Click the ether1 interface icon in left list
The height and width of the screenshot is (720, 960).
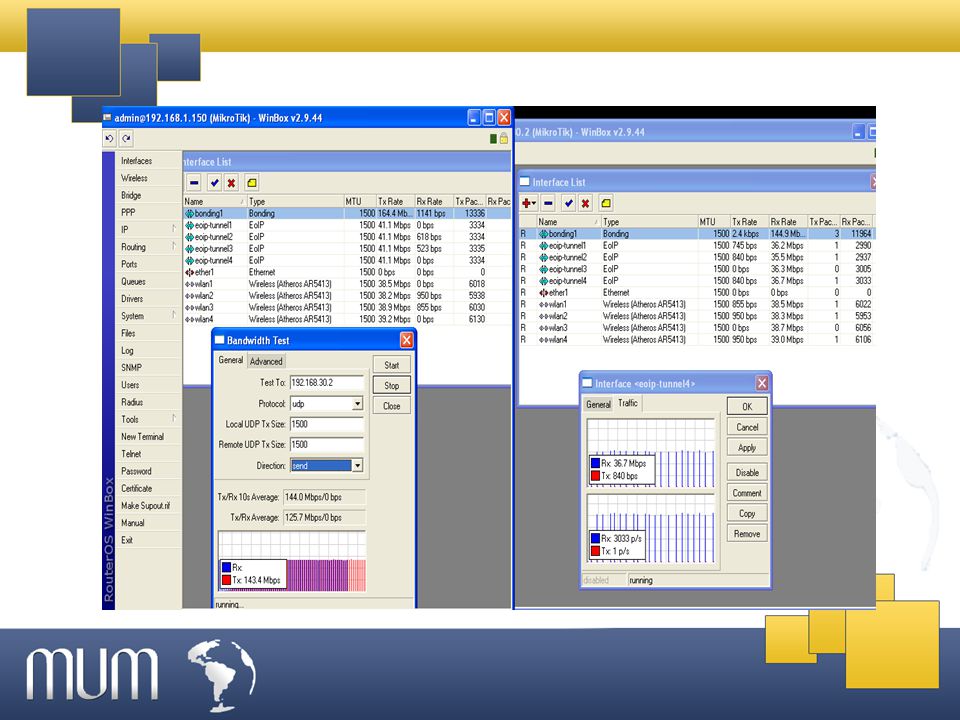pos(190,272)
